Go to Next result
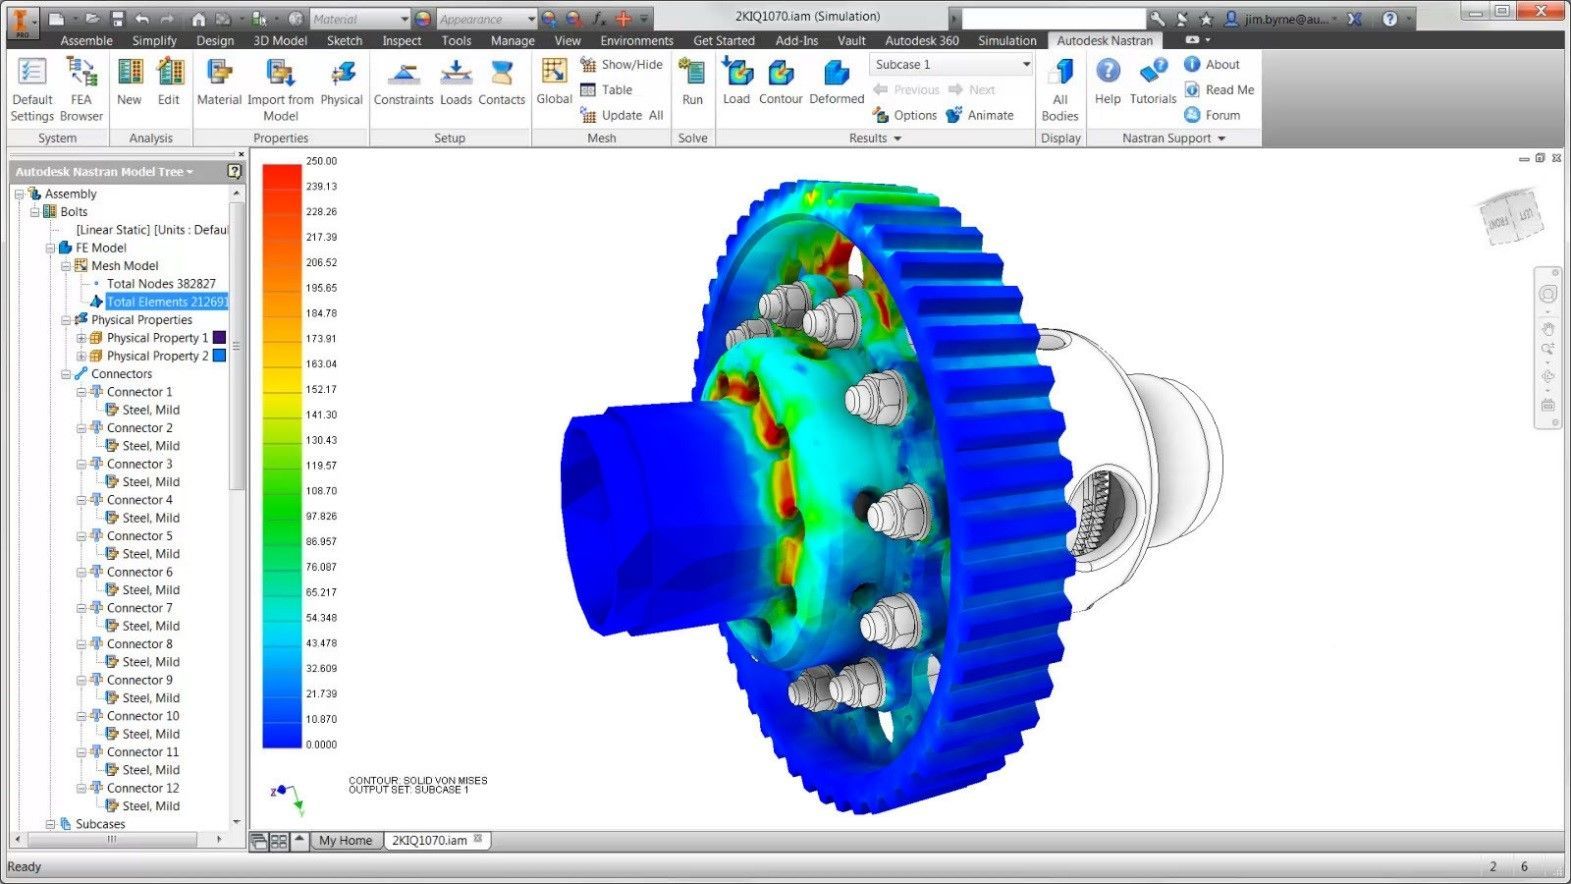The width and height of the screenshot is (1571, 884). click(971, 90)
